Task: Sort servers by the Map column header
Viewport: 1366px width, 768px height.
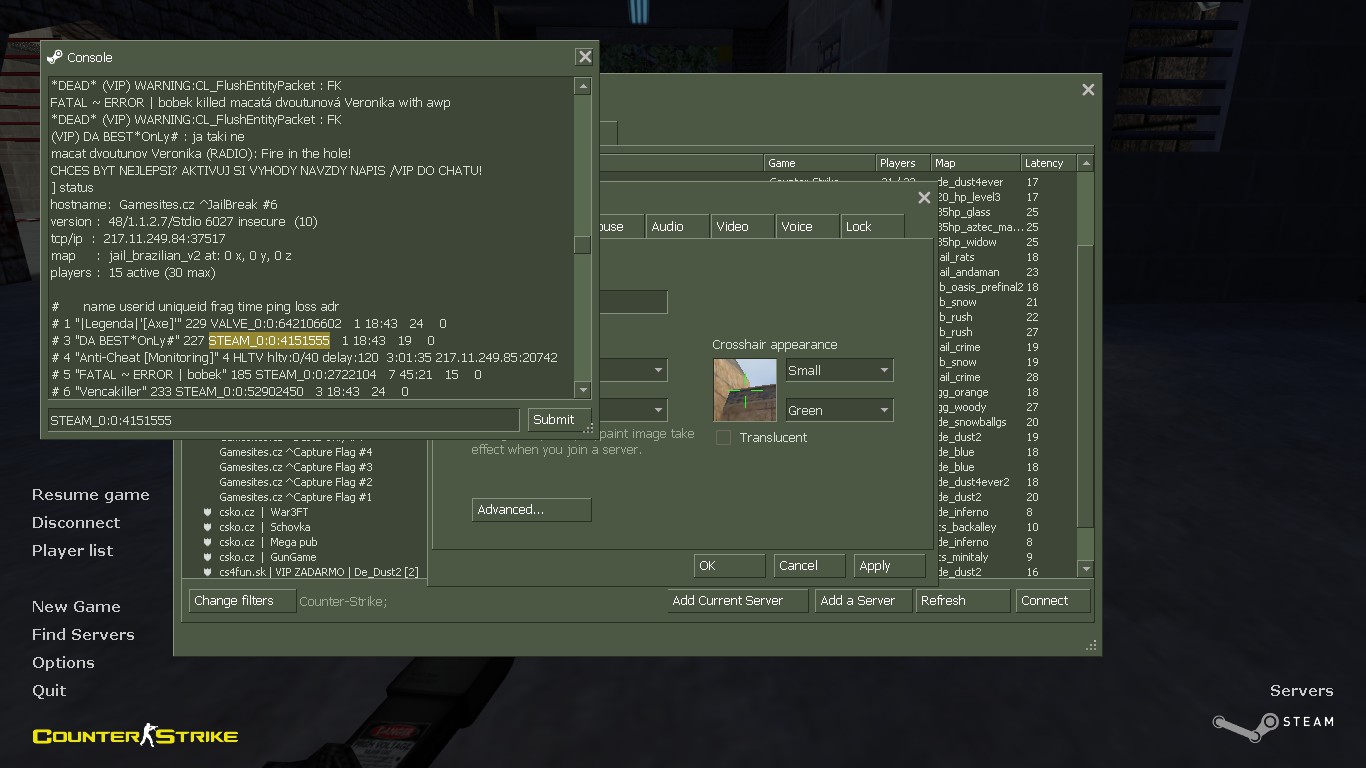Action: tap(975, 163)
